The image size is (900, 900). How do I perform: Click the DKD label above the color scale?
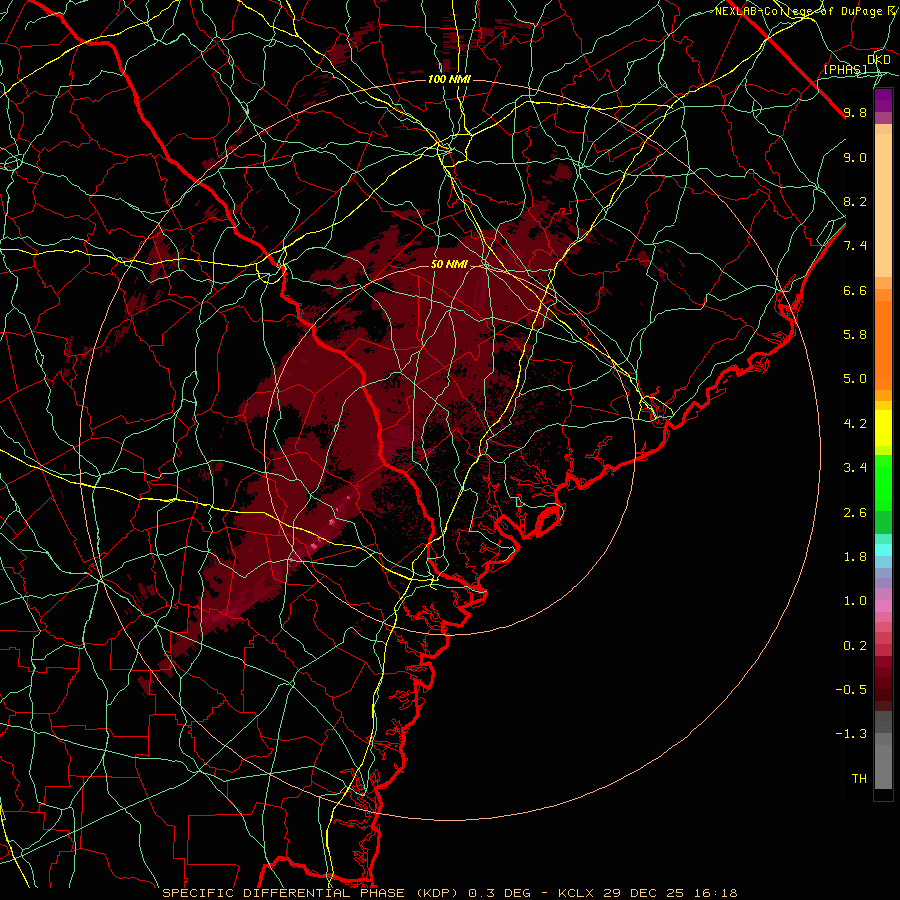pos(879,60)
